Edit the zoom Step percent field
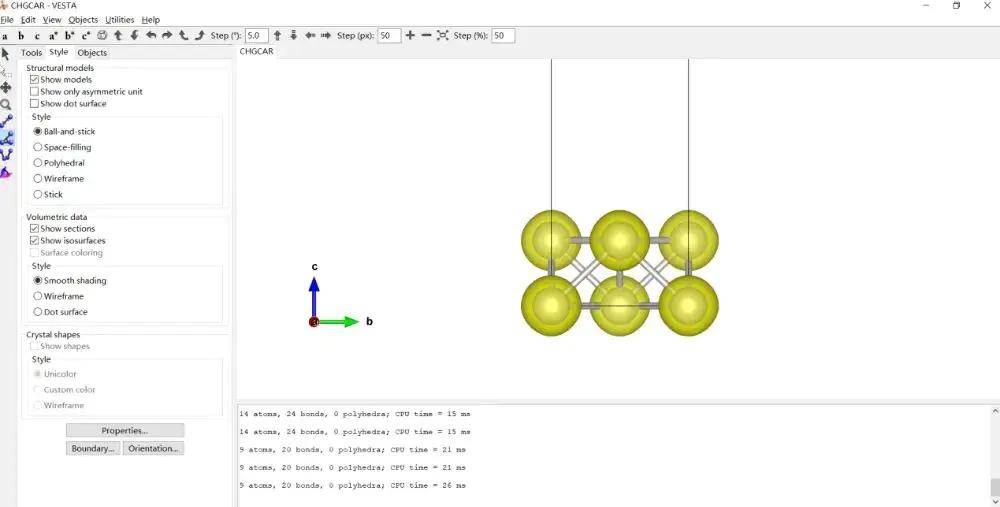The image size is (1000, 507). 503,36
